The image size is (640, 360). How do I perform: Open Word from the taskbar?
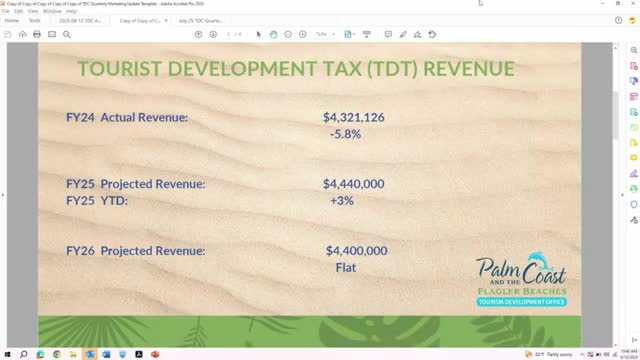click(106, 354)
